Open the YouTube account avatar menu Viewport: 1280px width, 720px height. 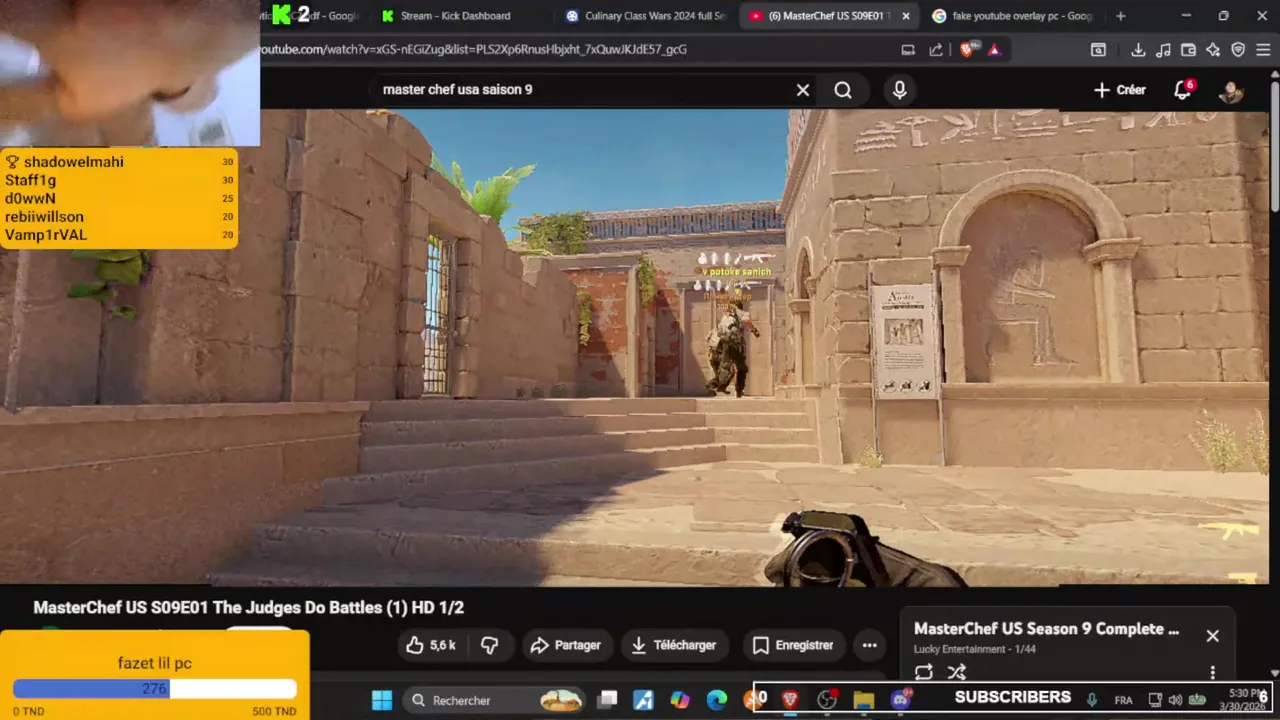click(1231, 91)
